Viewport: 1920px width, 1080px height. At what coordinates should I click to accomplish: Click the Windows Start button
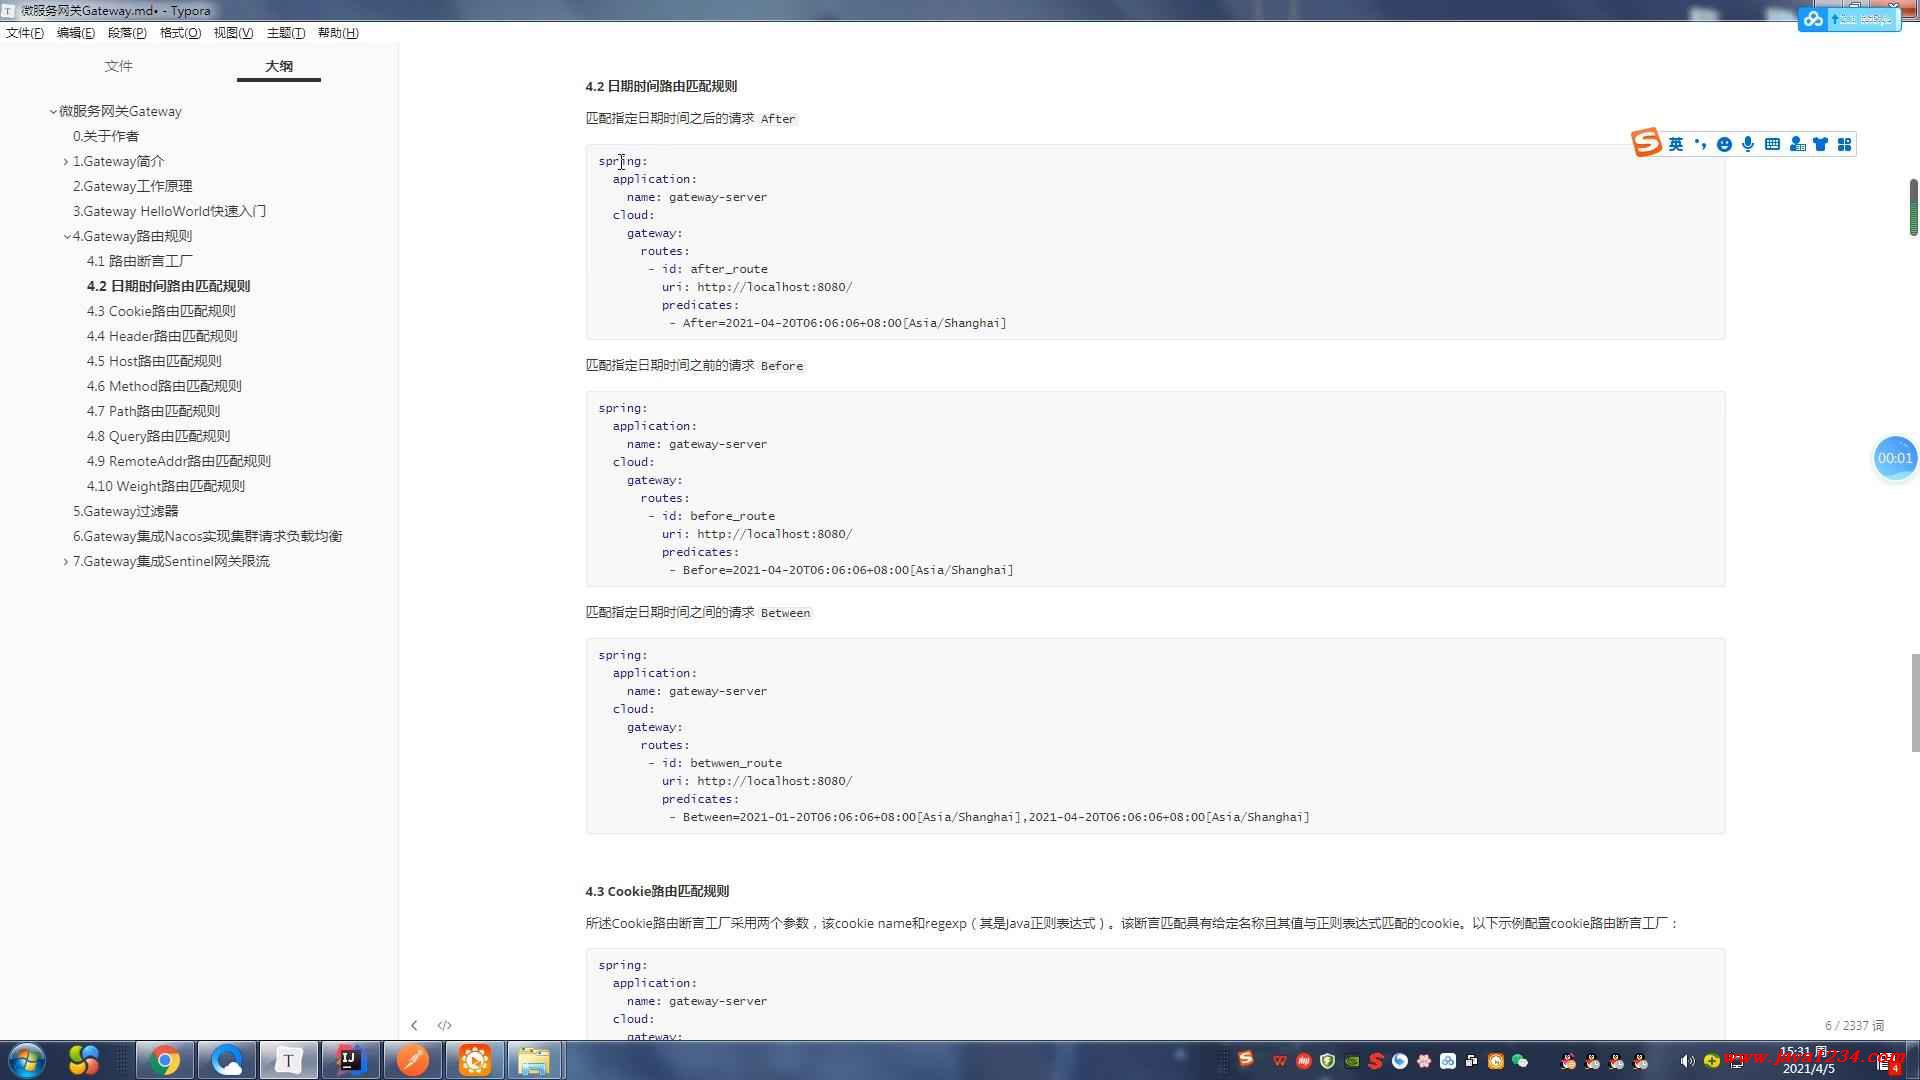pyautogui.click(x=26, y=1060)
